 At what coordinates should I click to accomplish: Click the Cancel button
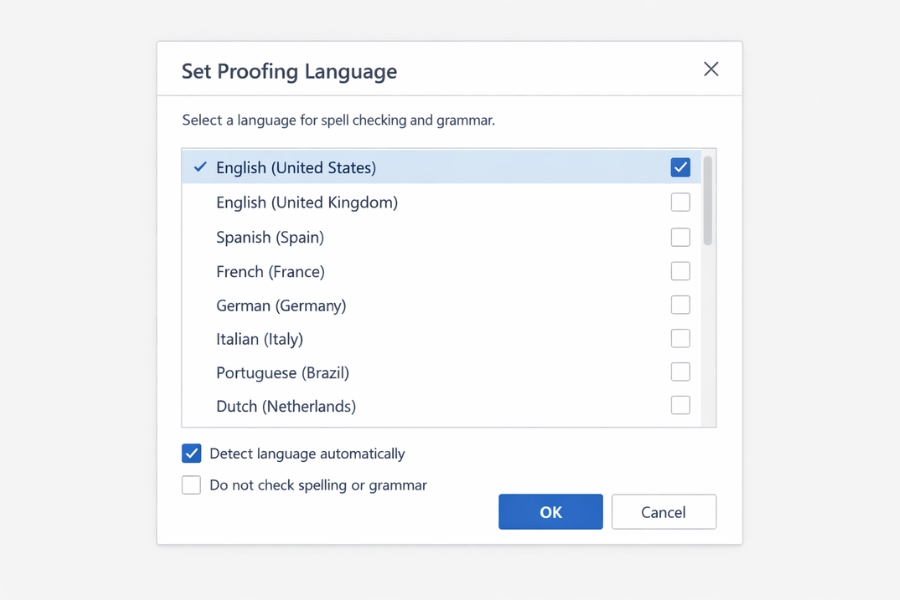pyautogui.click(x=663, y=512)
